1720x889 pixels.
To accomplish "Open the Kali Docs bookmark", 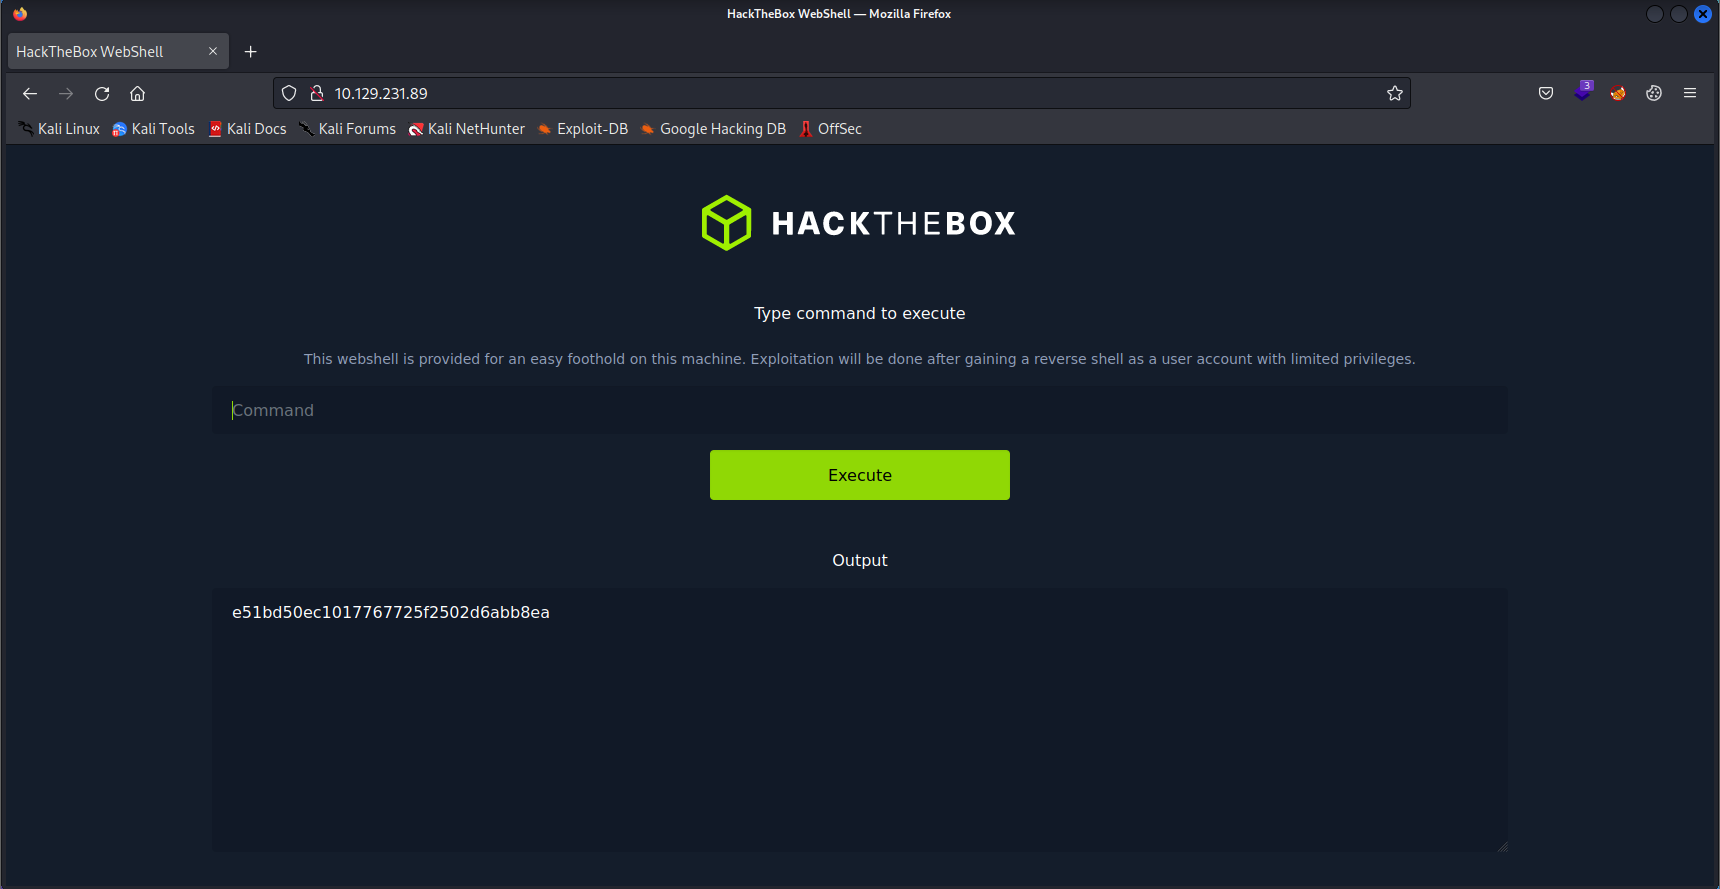I will (x=247, y=129).
